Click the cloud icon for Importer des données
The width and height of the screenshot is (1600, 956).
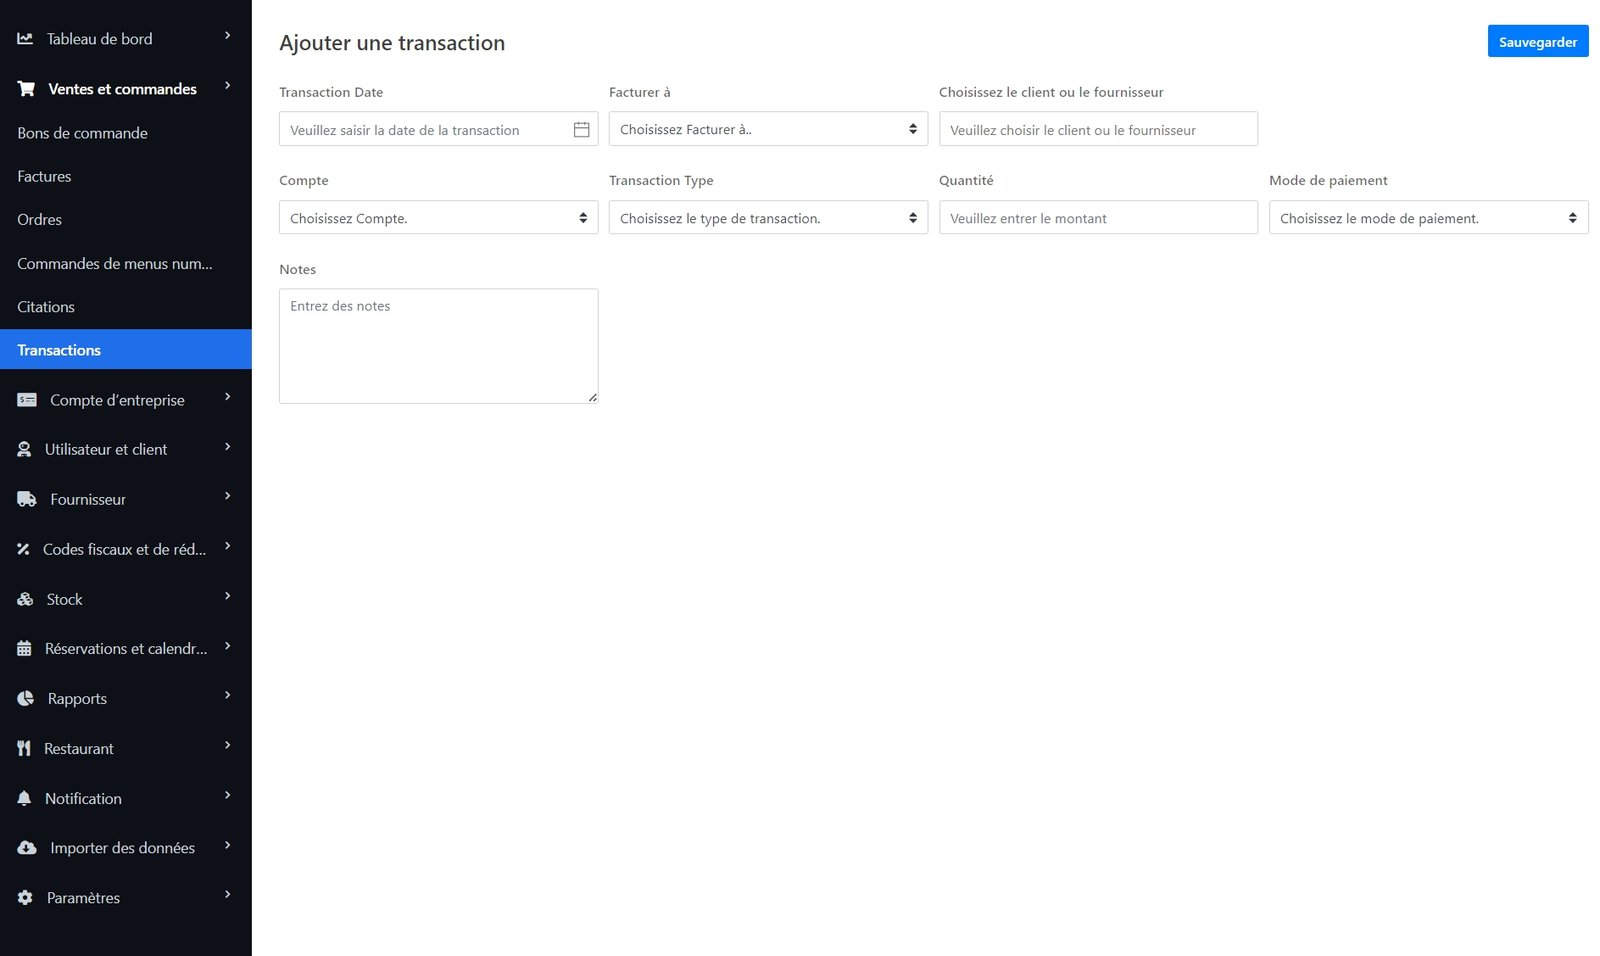coord(27,848)
